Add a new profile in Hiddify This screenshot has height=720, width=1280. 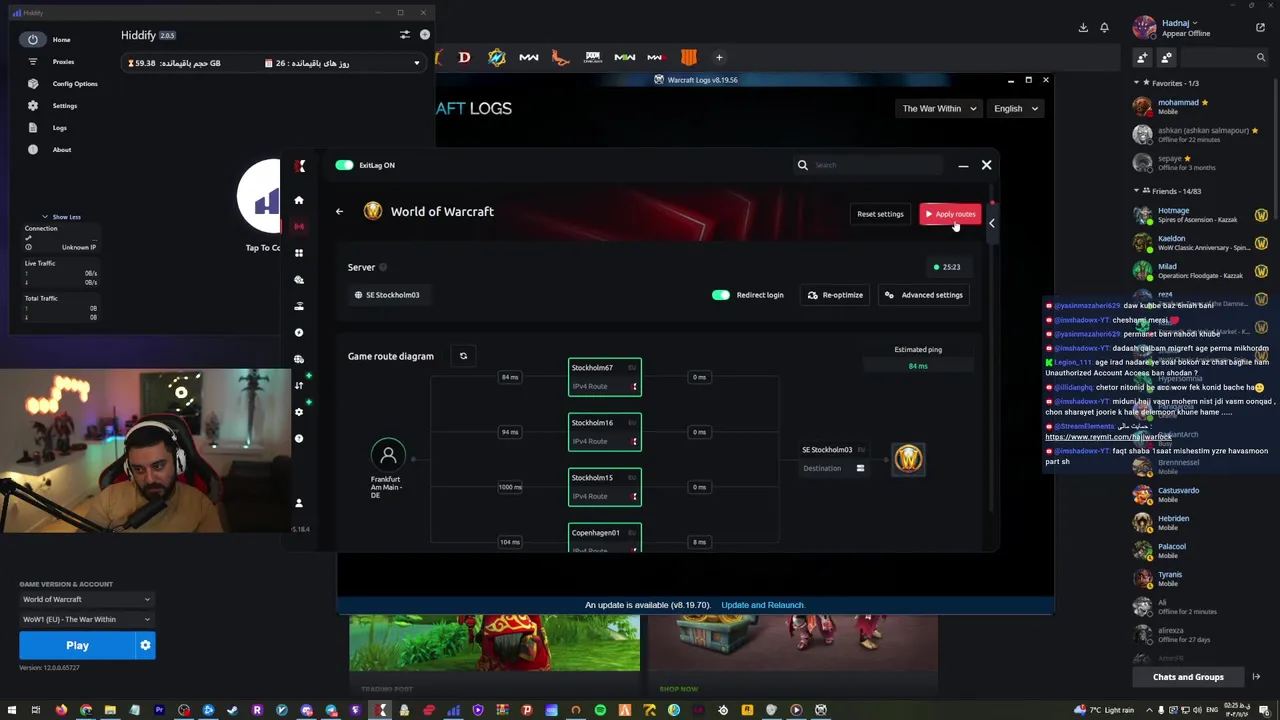425,35
